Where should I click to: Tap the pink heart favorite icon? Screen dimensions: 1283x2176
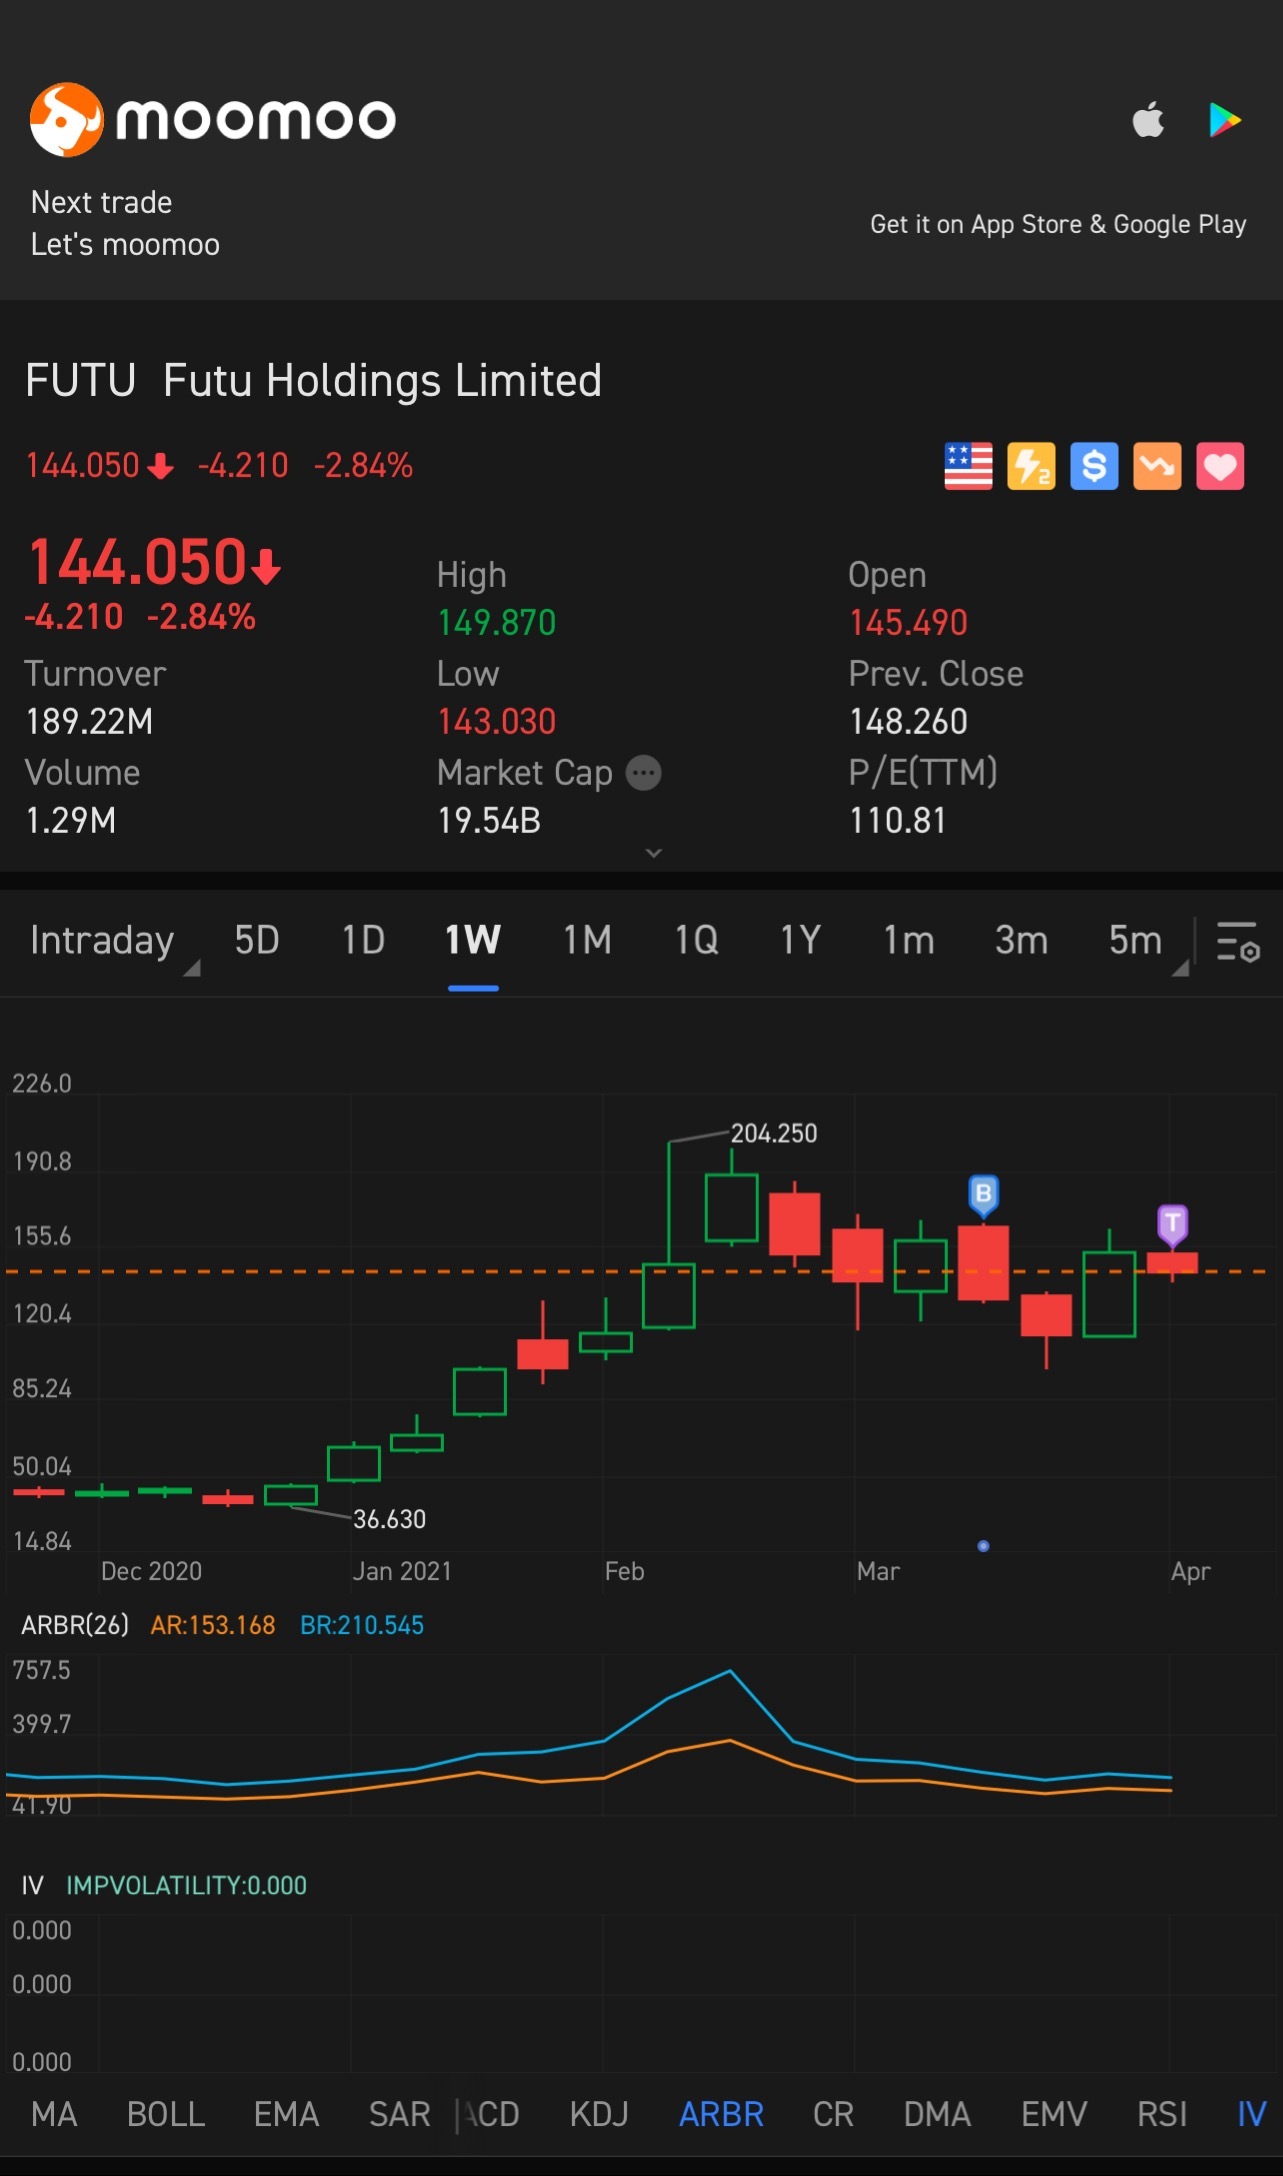[x=1220, y=466]
